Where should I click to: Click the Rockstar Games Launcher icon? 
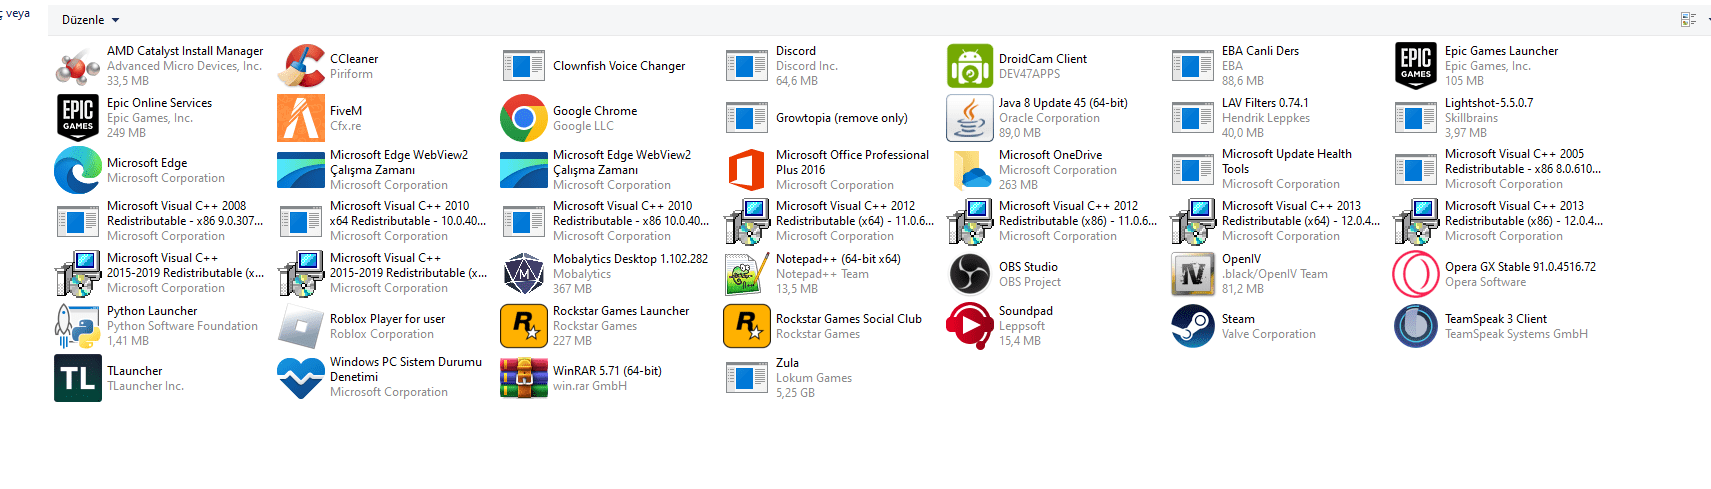point(524,326)
